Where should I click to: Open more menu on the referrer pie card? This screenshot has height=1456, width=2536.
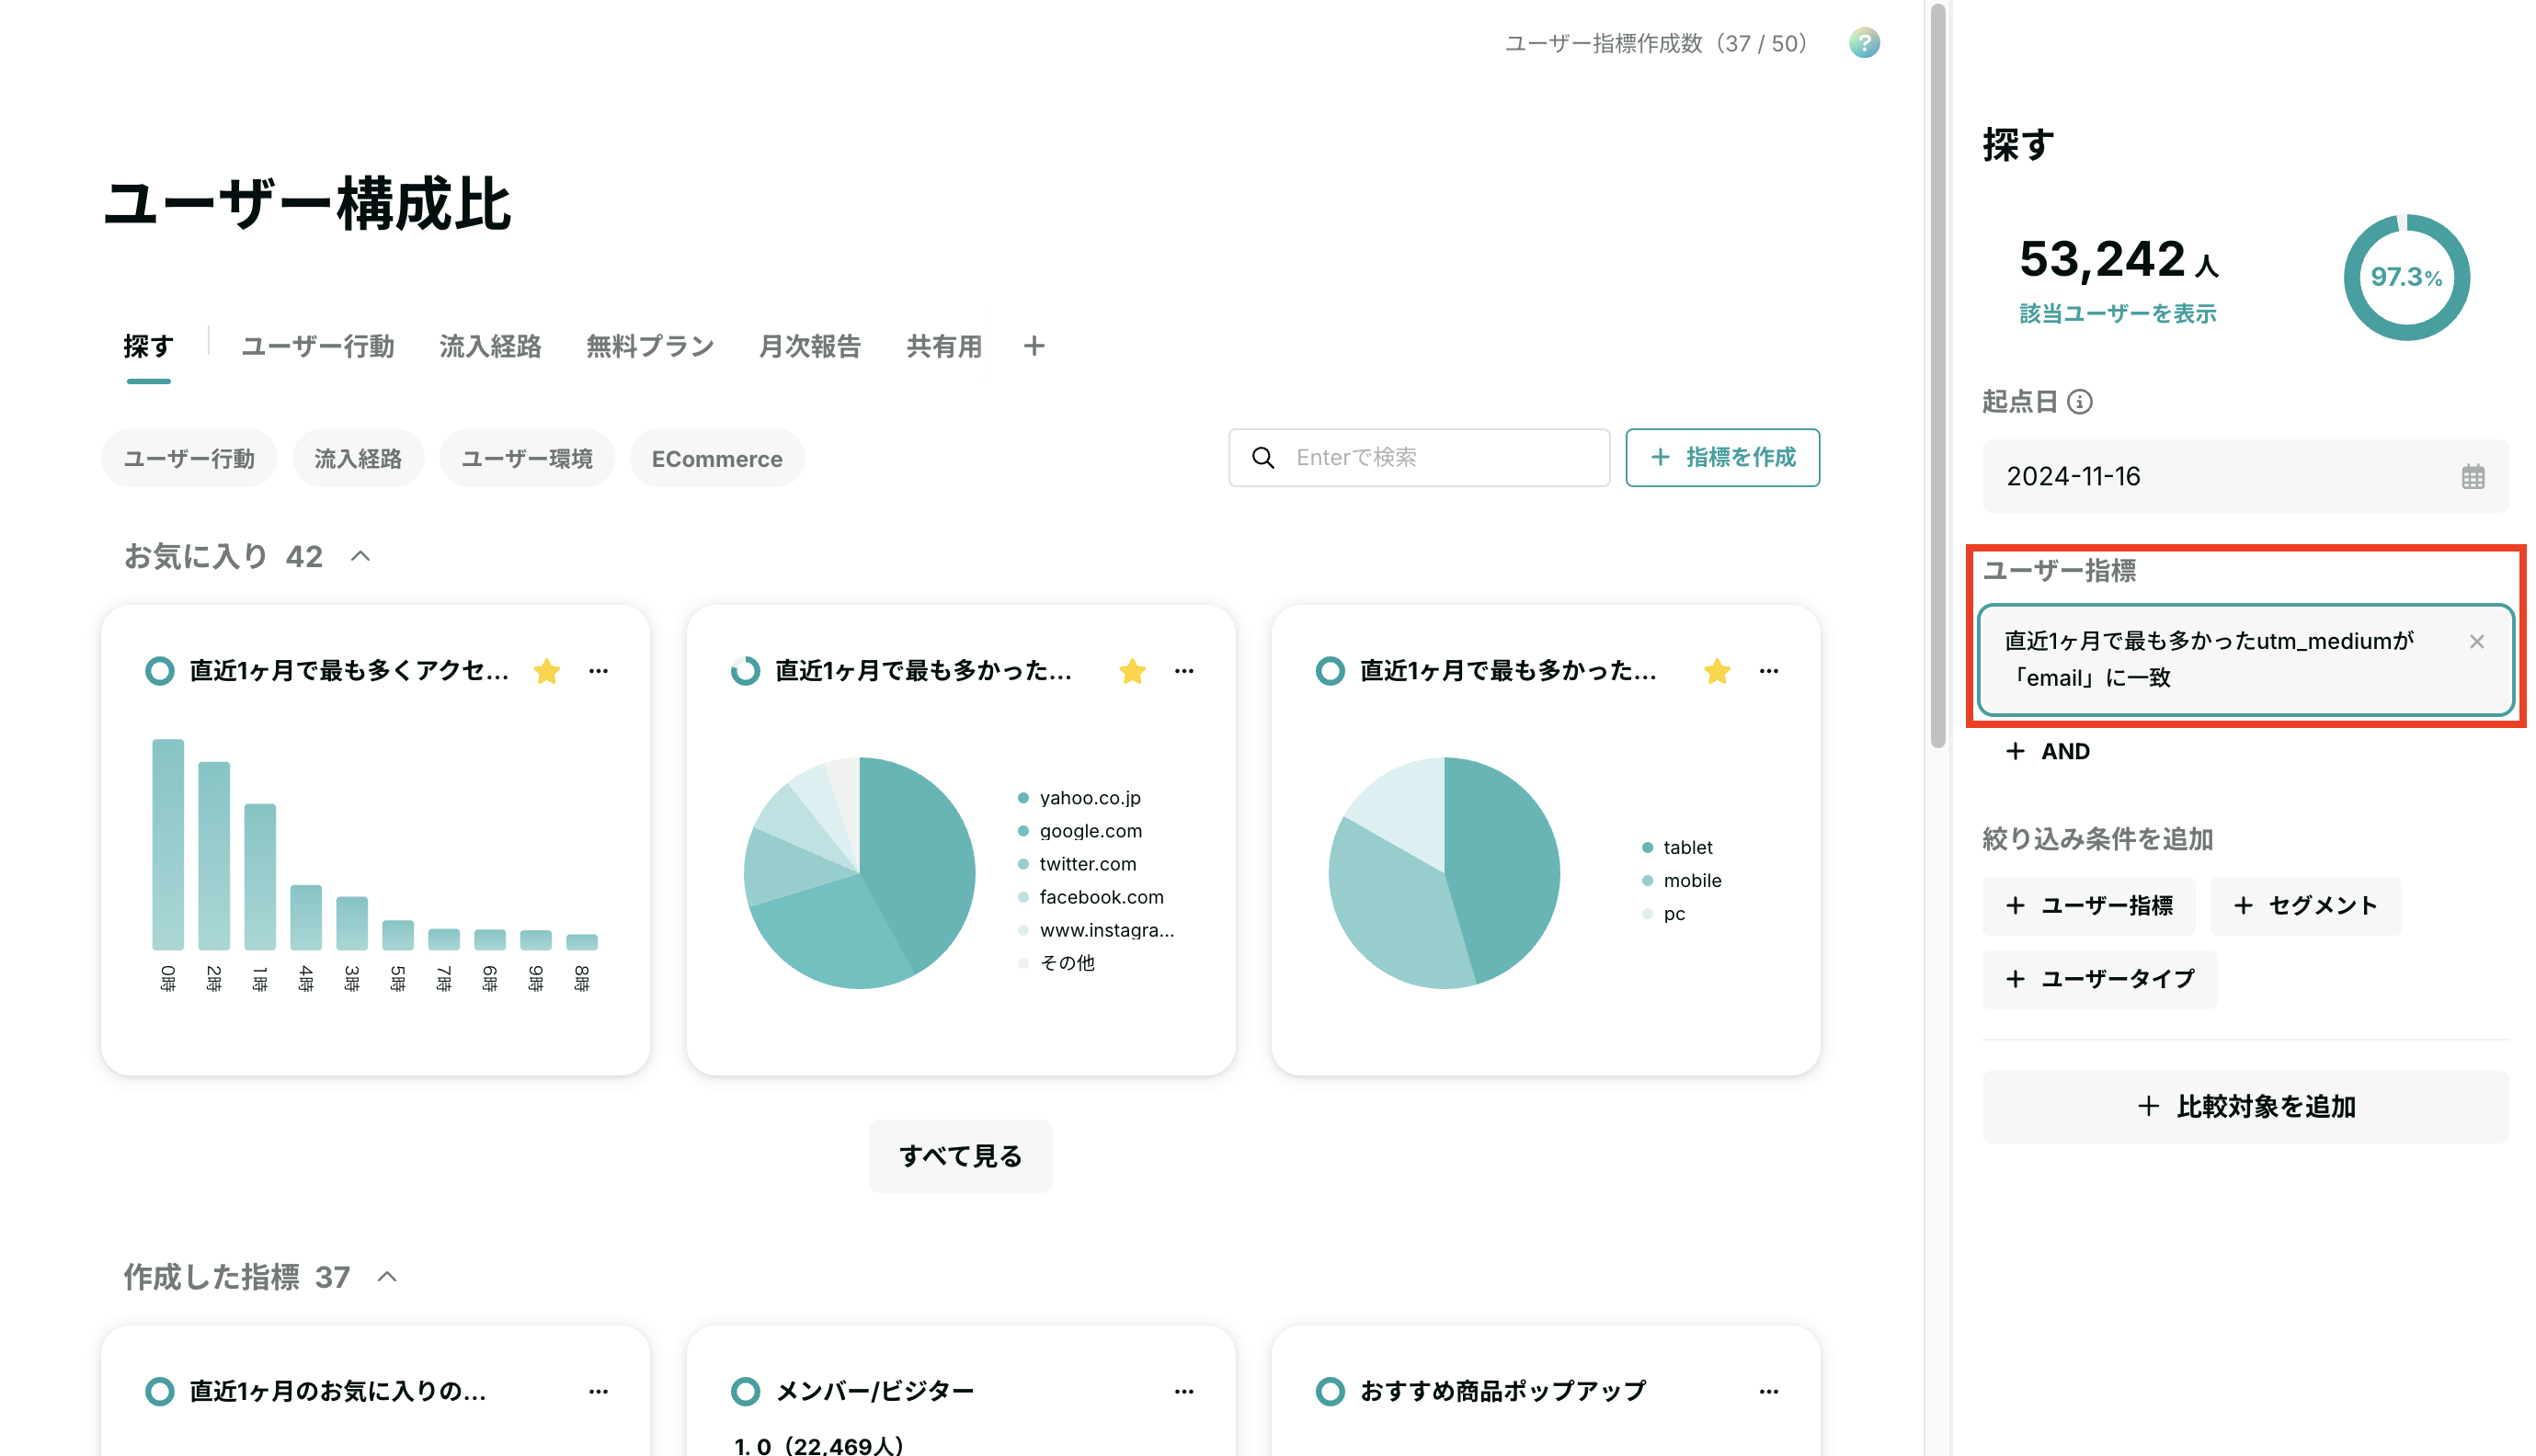pyautogui.click(x=1183, y=671)
